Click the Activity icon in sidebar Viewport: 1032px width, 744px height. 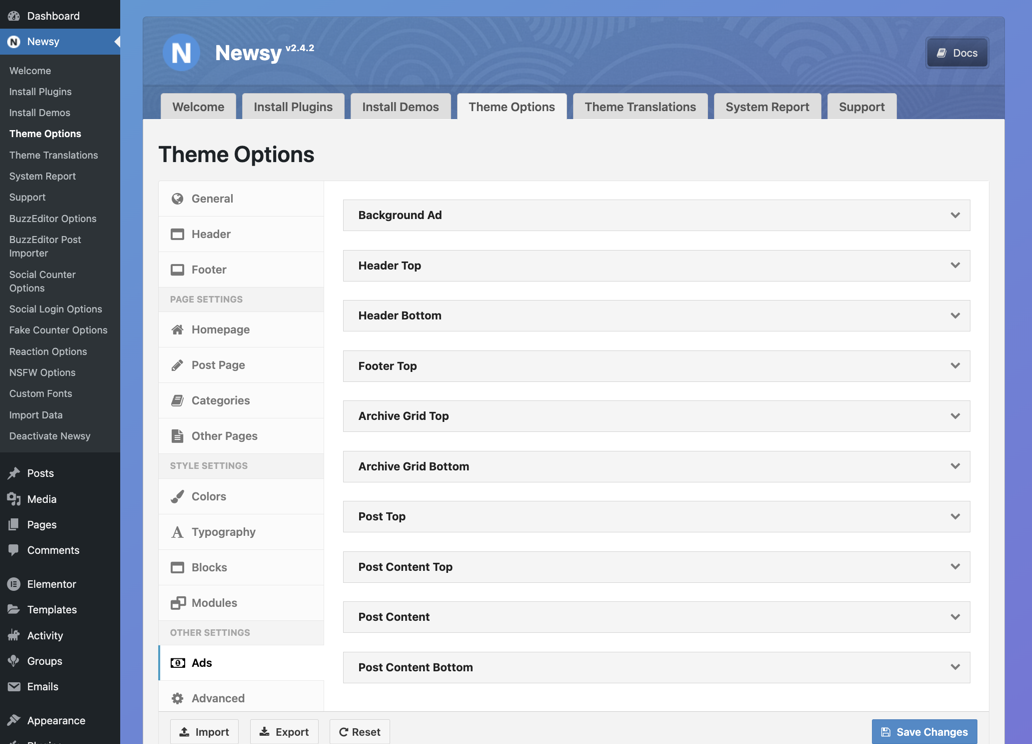[14, 635]
